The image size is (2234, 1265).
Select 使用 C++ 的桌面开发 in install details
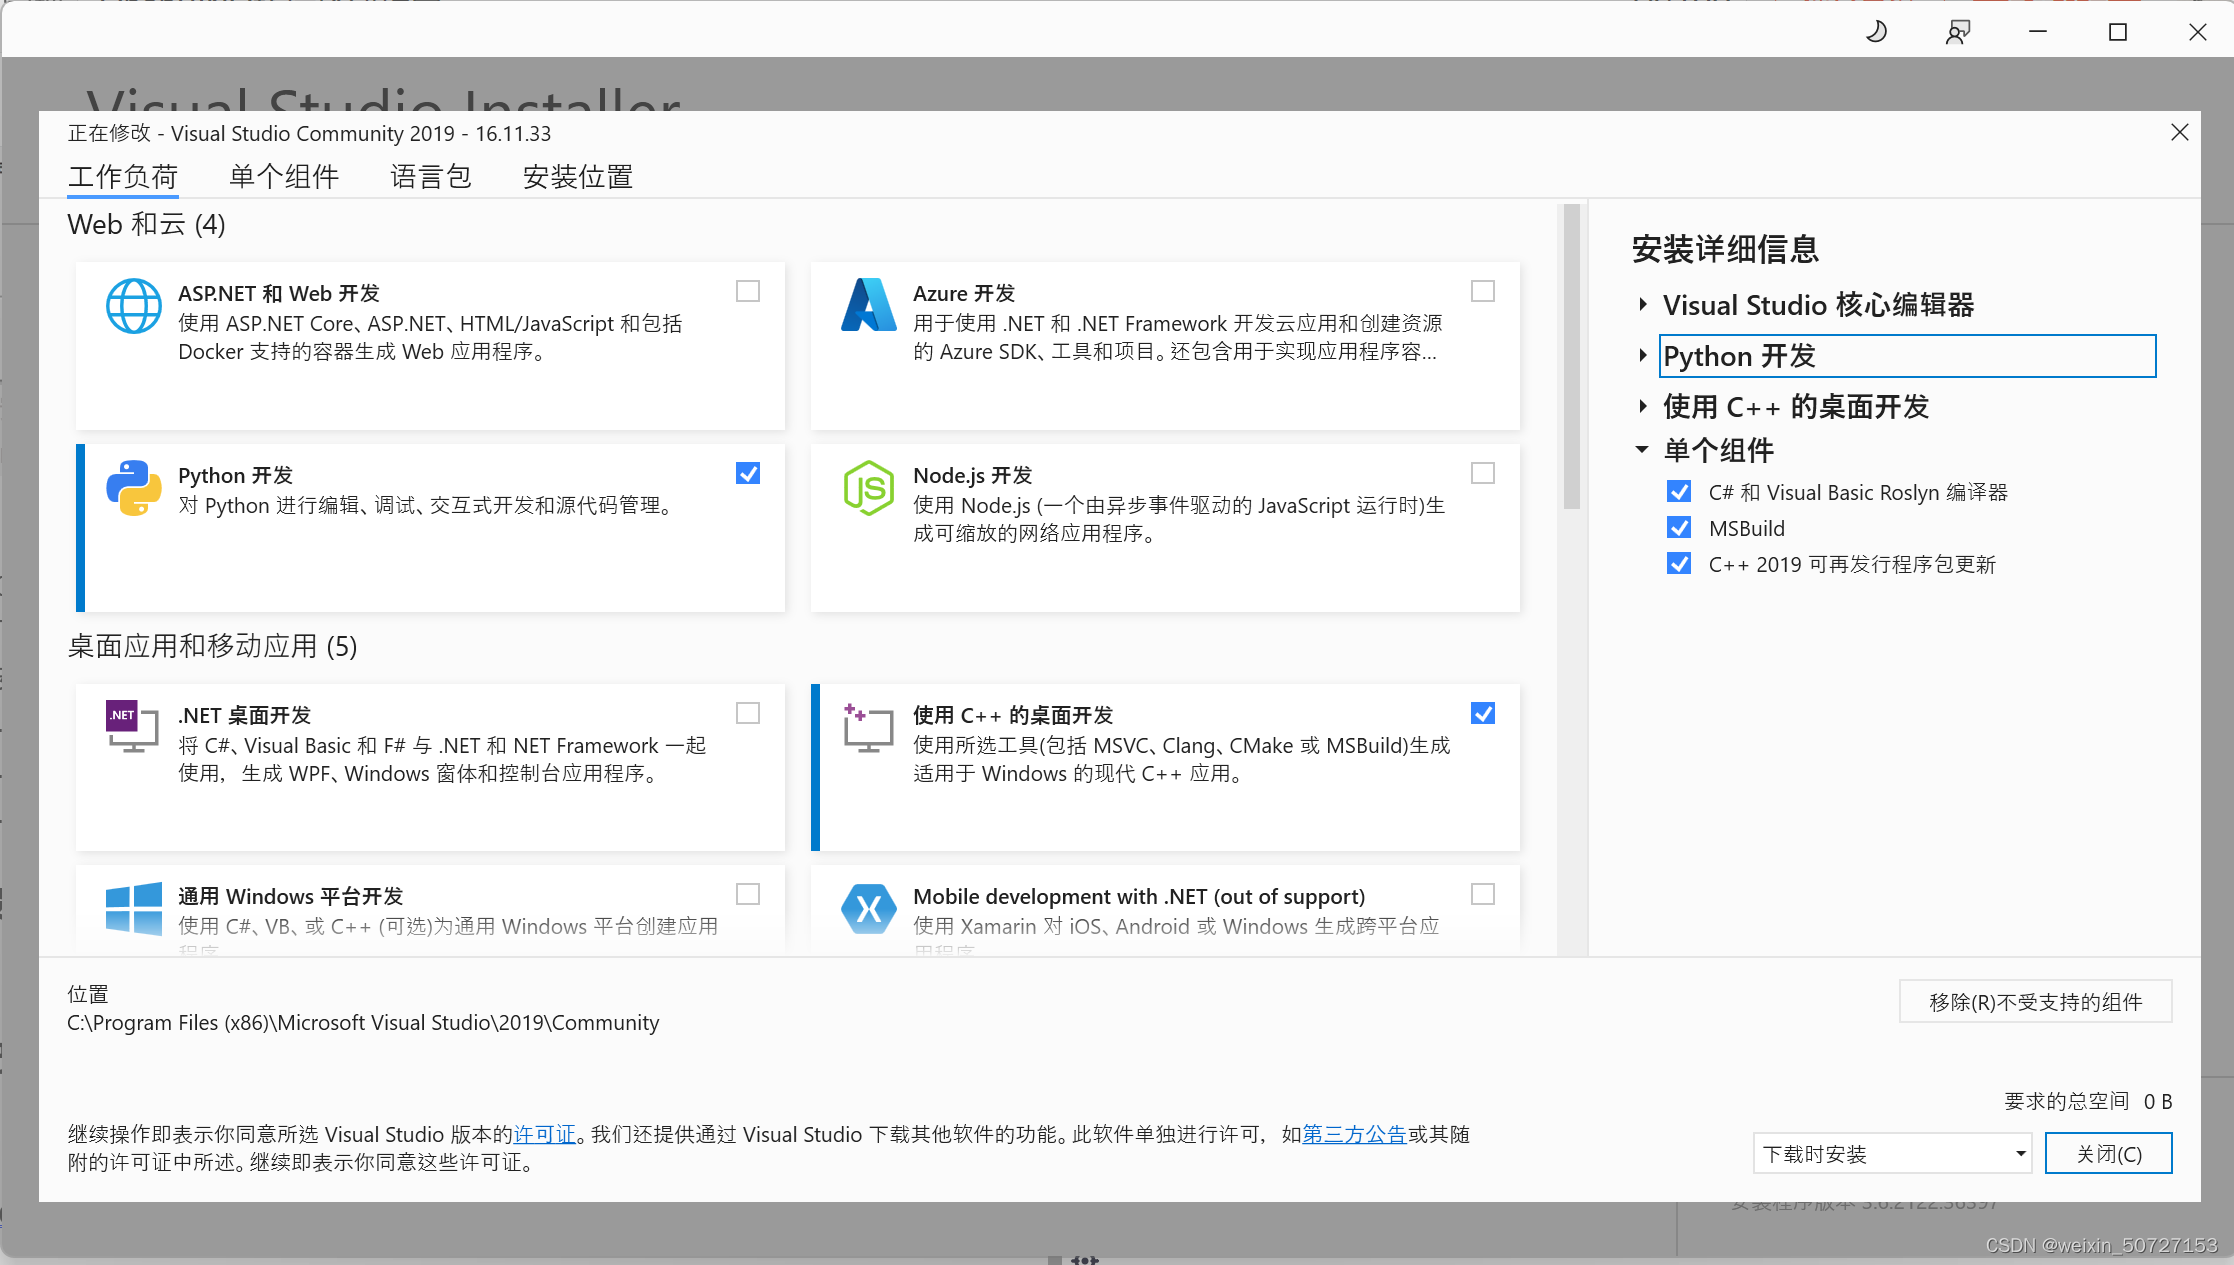tap(1796, 406)
